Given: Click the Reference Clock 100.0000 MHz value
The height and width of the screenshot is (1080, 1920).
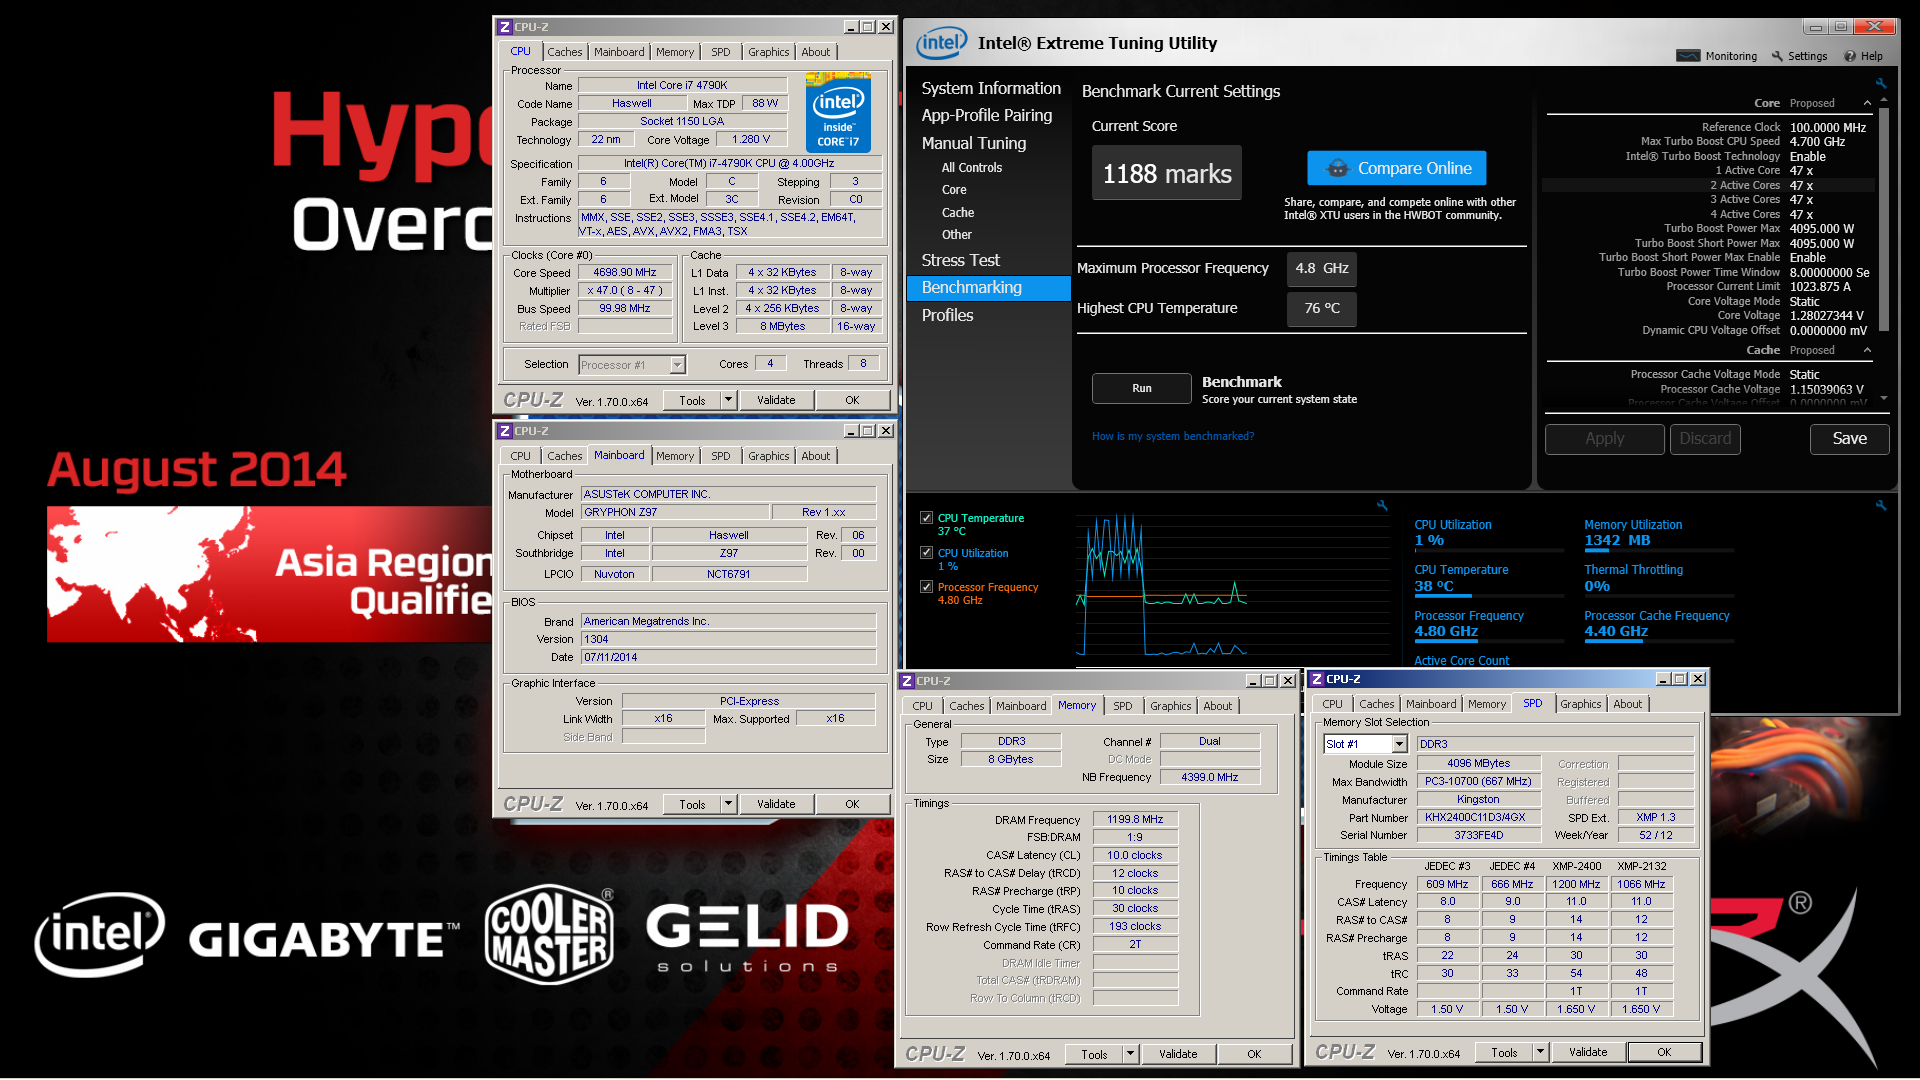Looking at the screenshot, I should 1827,127.
